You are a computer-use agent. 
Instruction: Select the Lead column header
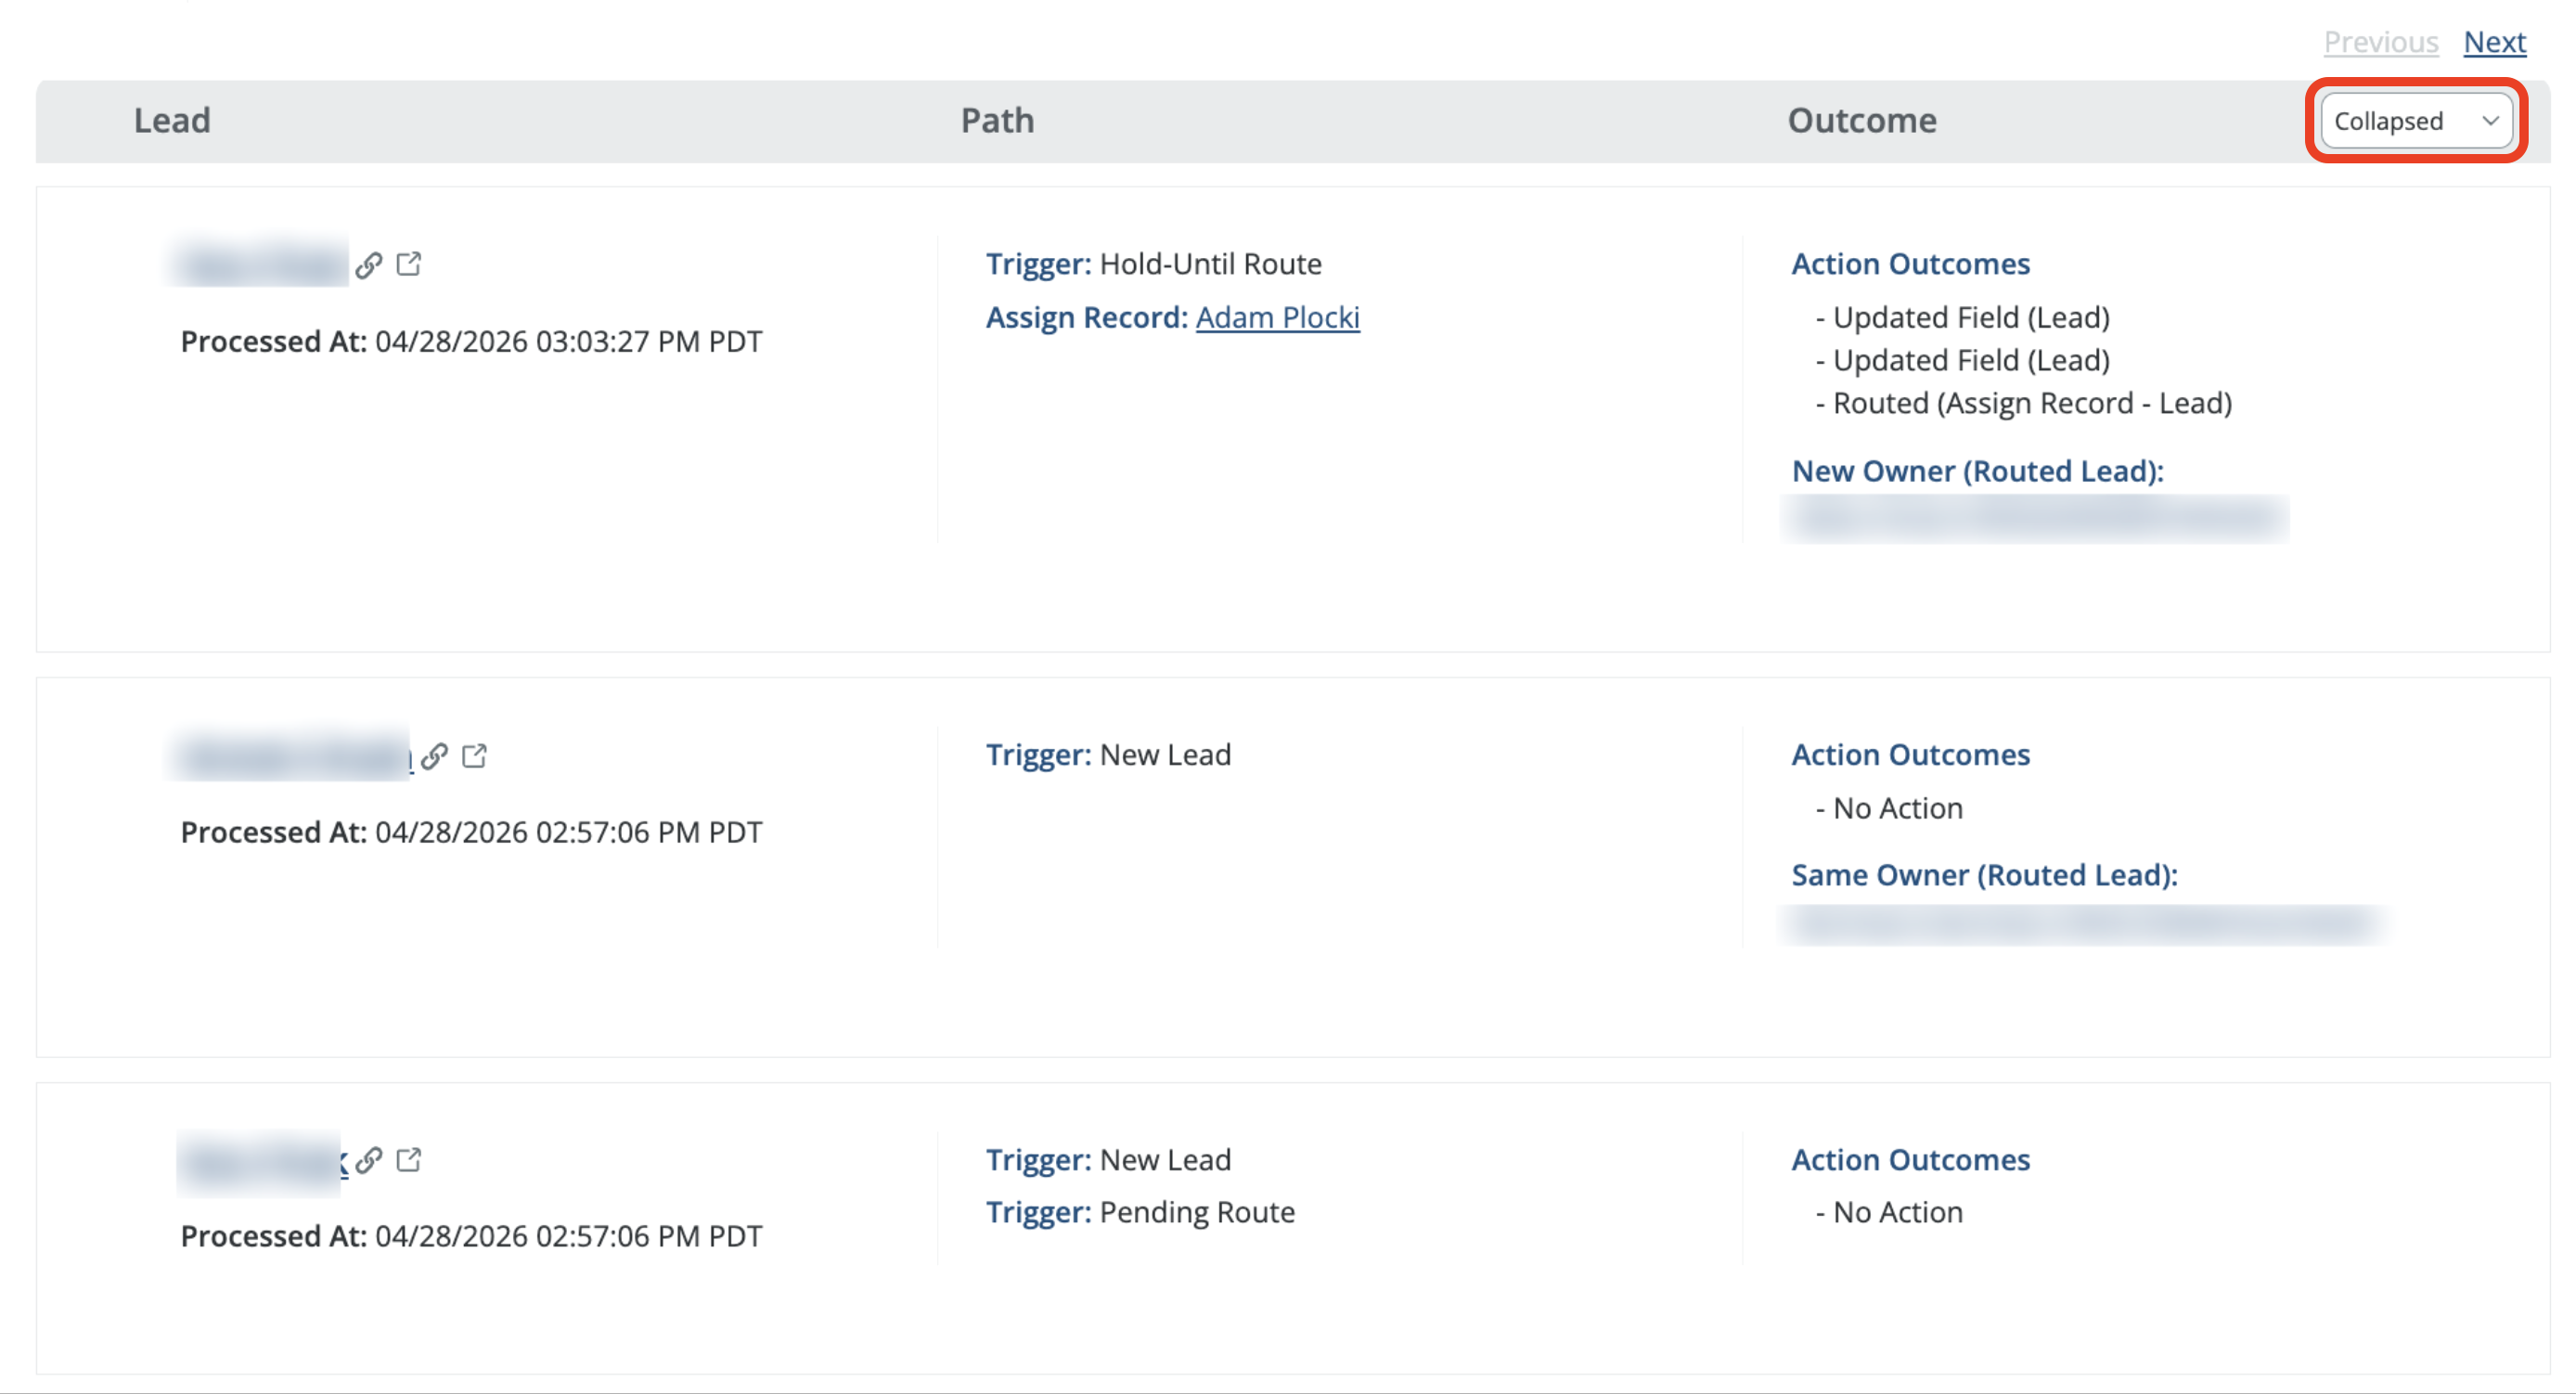171,121
